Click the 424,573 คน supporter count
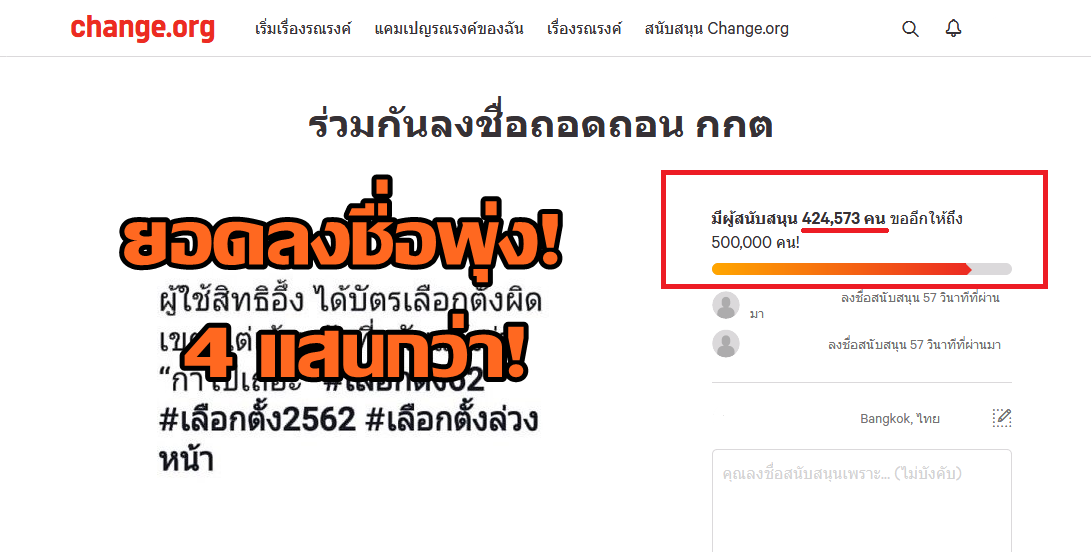Viewport: 1091px width, 552px height. pyautogui.click(x=843, y=219)
